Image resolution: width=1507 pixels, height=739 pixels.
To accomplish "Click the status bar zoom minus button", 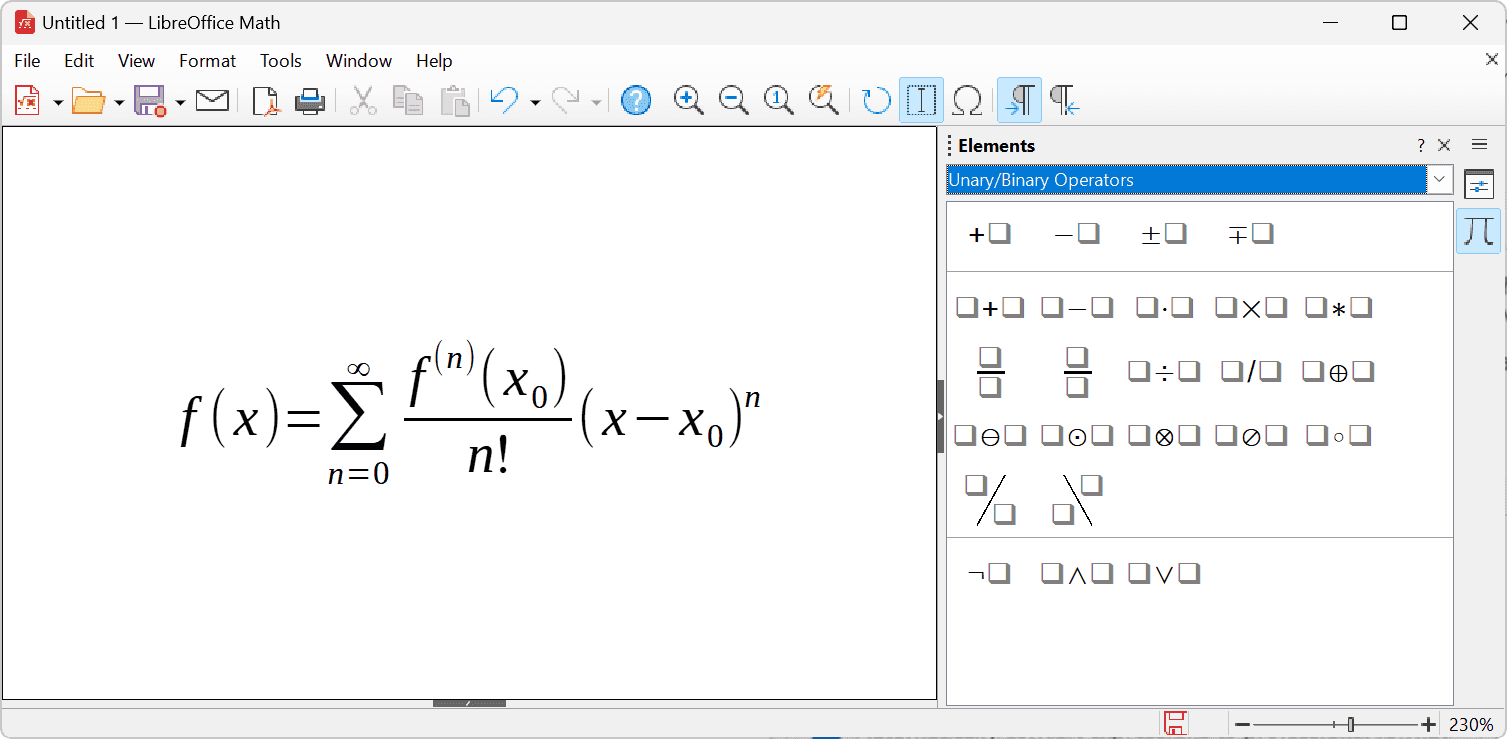I will 1242,724.
